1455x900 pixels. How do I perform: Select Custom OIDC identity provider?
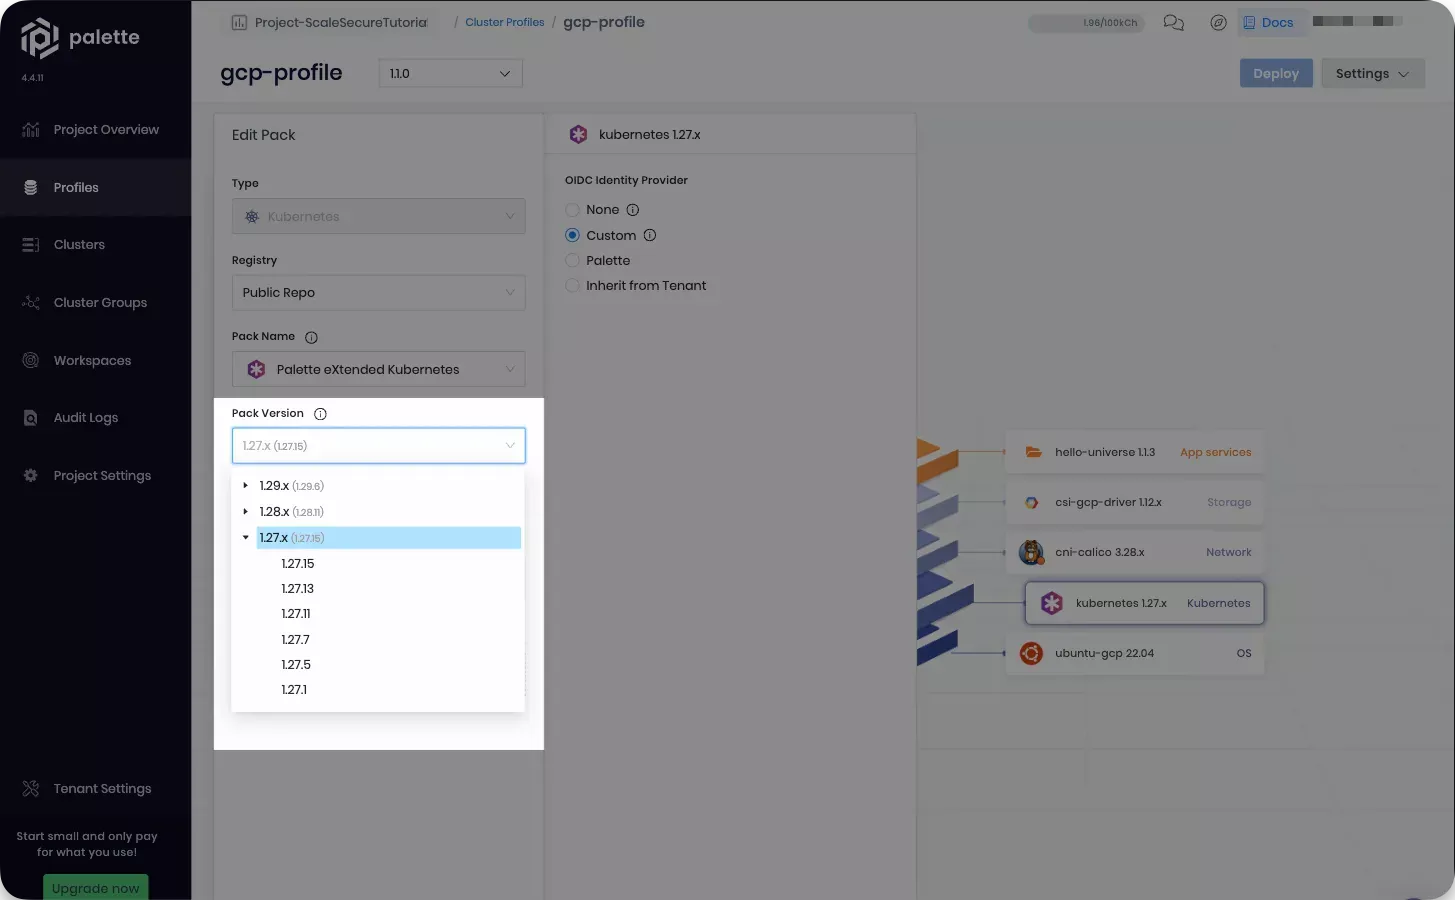click(573, 236)
